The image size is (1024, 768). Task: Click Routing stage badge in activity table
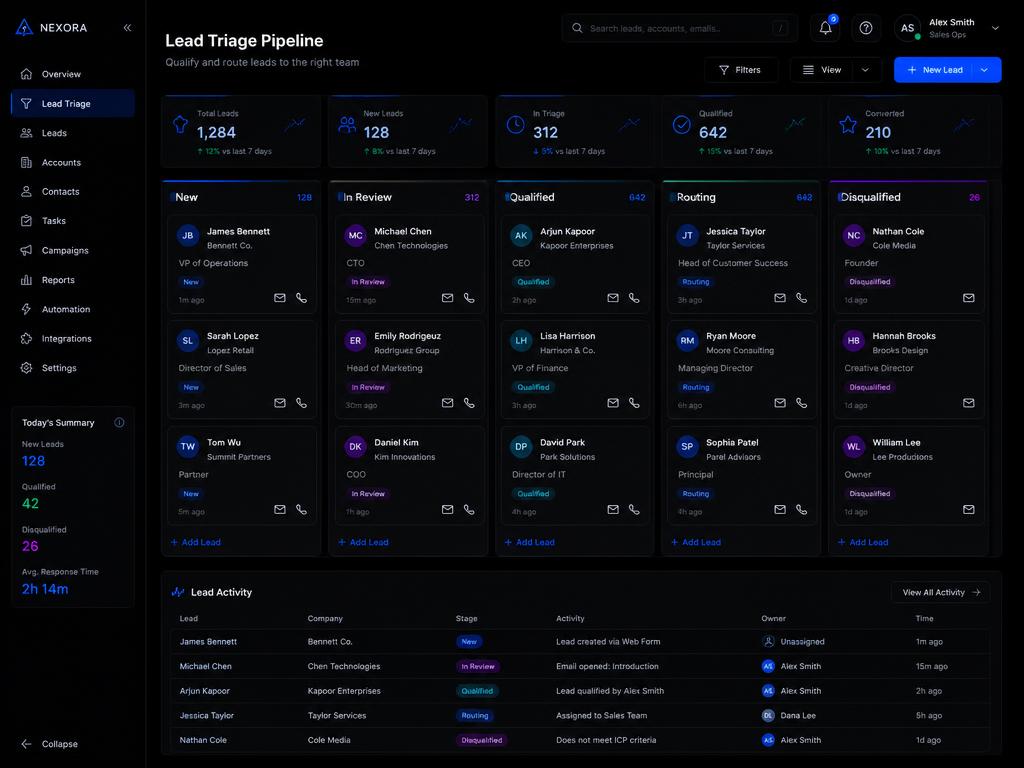coord(475,715)
